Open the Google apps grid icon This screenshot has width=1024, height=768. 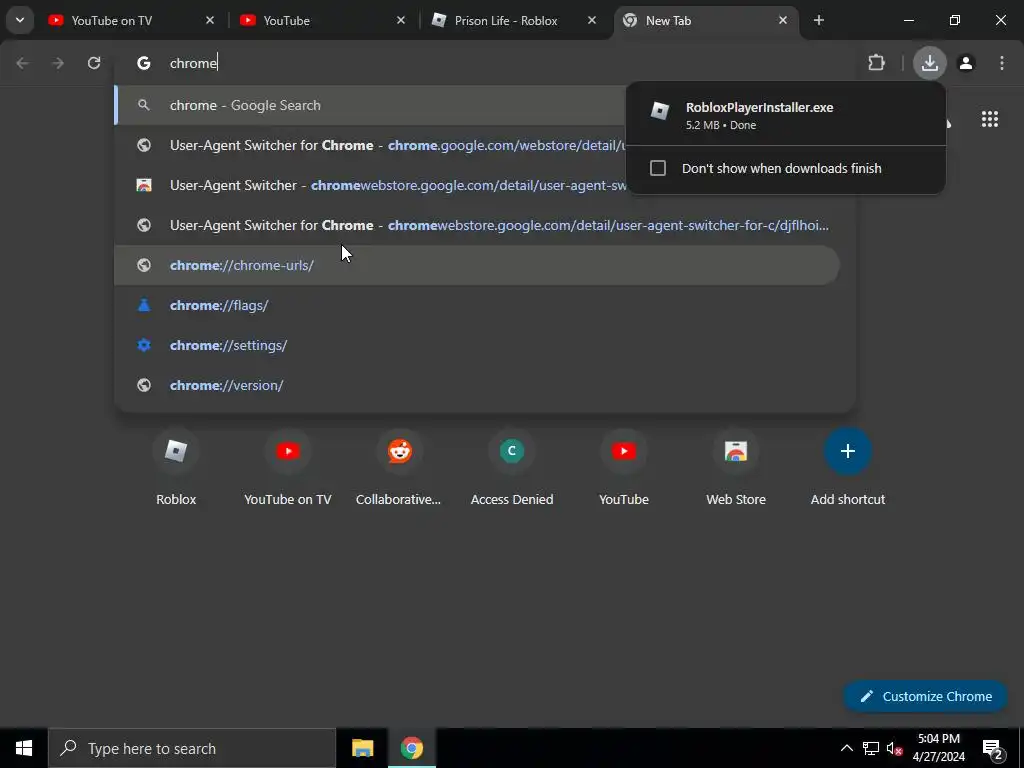click(989, 119)
